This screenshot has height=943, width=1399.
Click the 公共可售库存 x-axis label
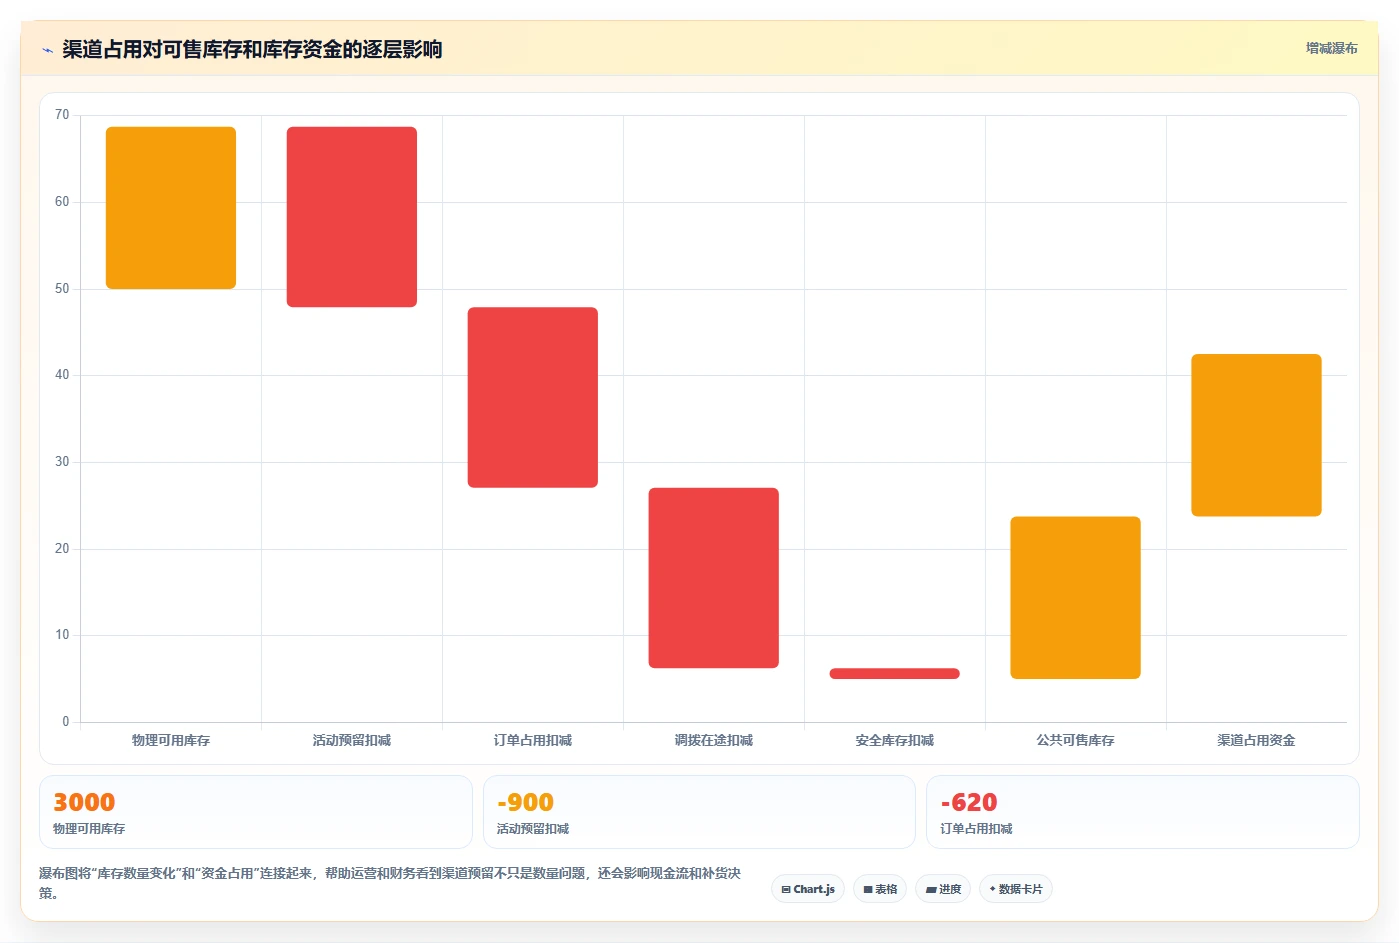(x=1076, y=740)
